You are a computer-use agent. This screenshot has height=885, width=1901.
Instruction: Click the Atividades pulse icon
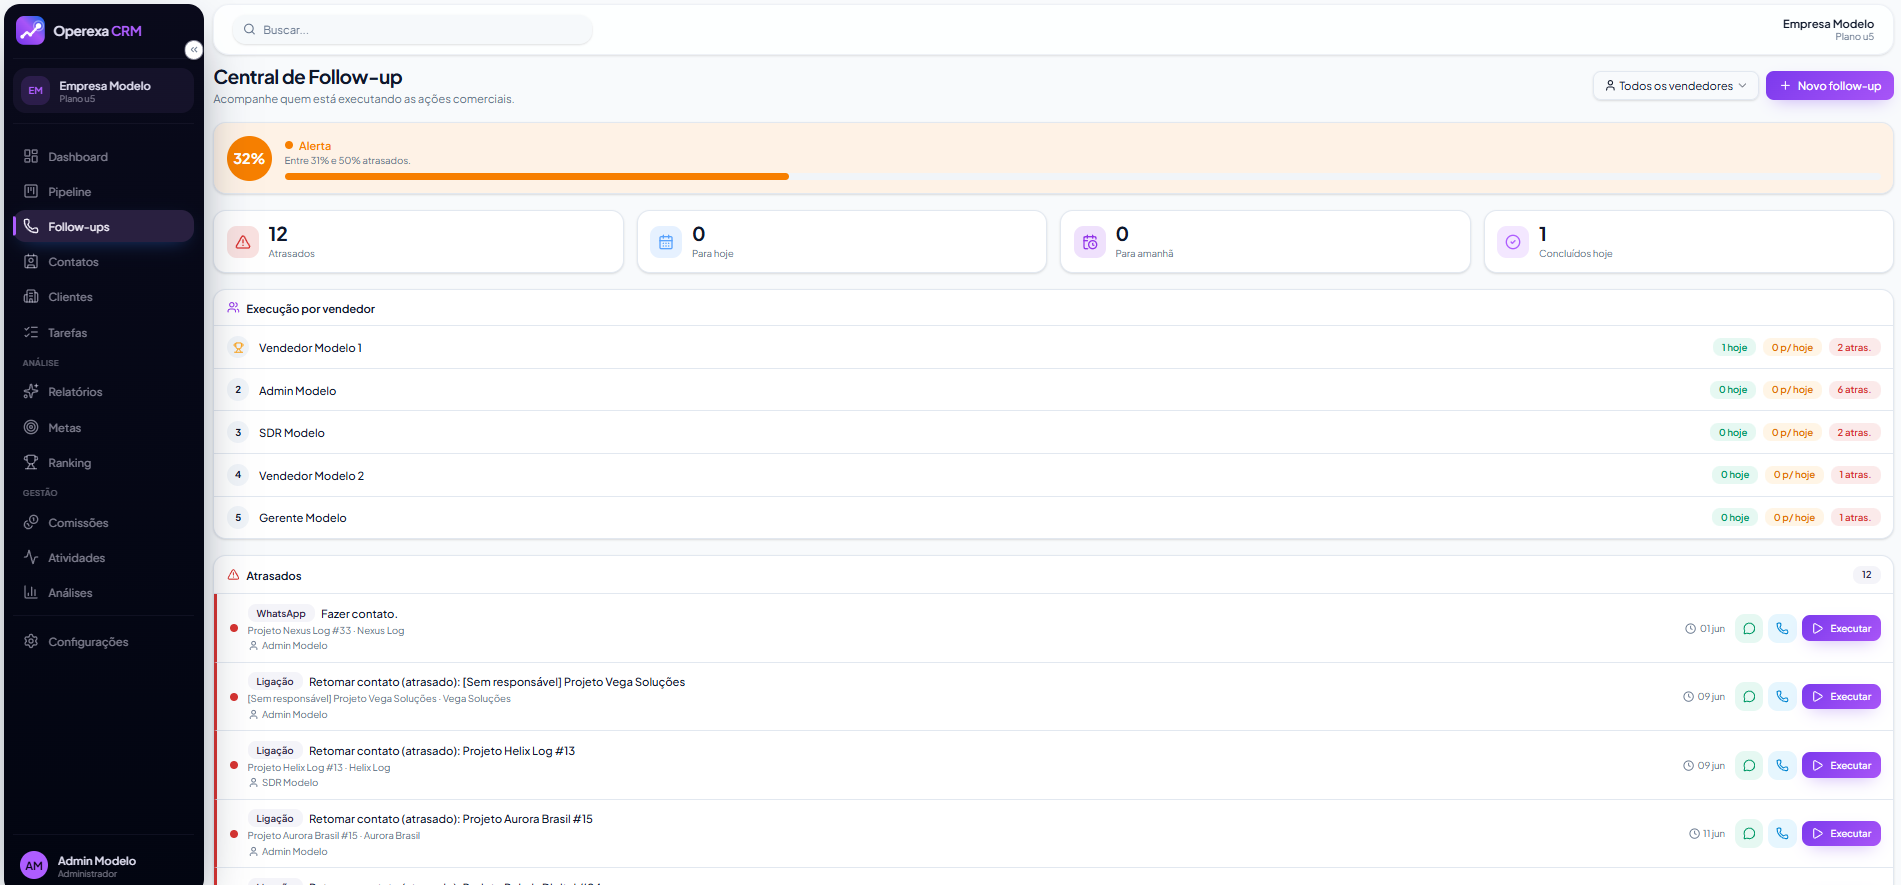(x=31, y=558)
